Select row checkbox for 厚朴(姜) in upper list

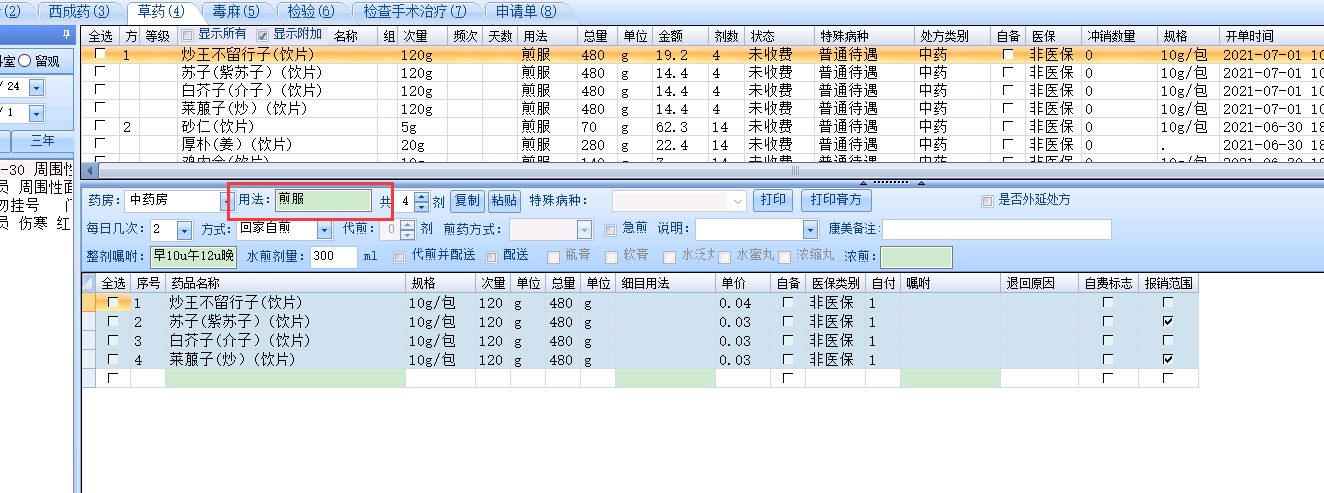(x=99, y=145)
